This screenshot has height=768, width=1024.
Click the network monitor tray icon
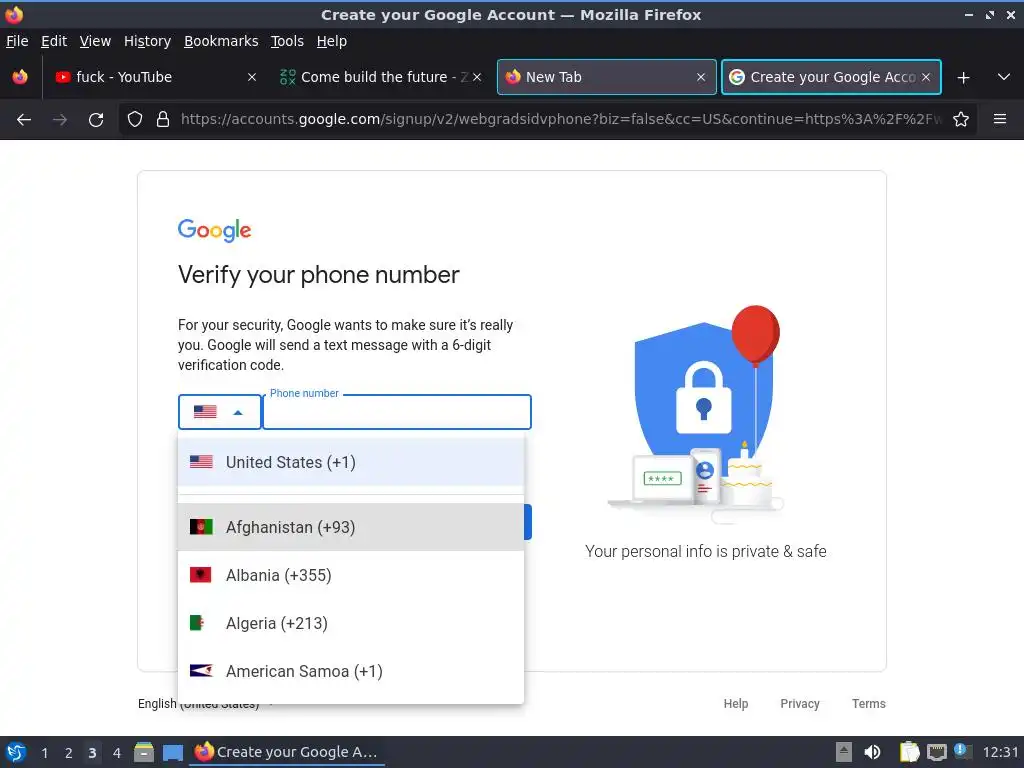coord(936,753)
